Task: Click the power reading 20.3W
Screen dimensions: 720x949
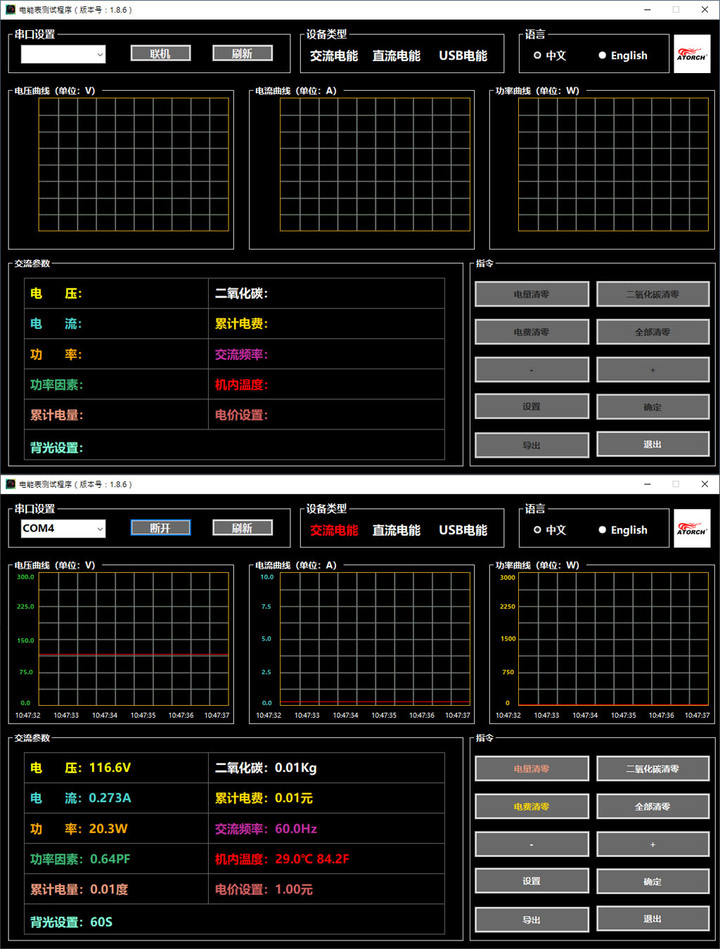Action: (108, 829)
